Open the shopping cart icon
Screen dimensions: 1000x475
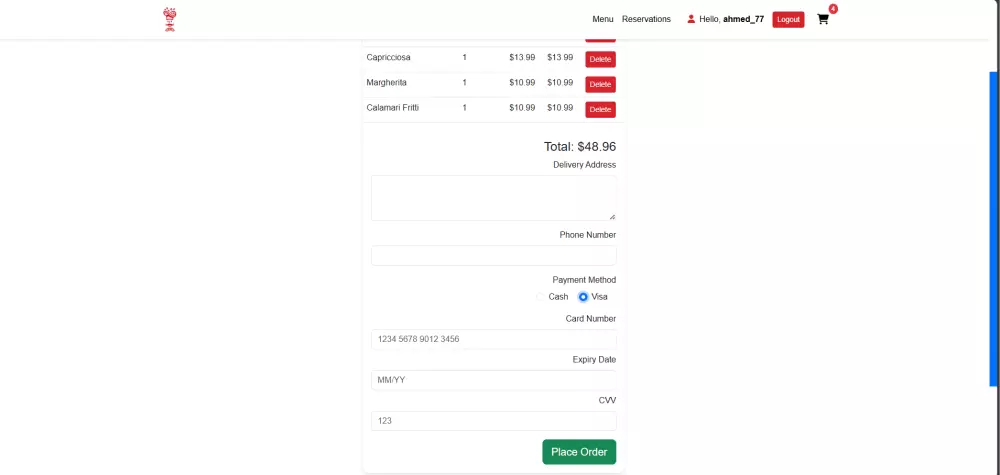(x=823, y=19)
